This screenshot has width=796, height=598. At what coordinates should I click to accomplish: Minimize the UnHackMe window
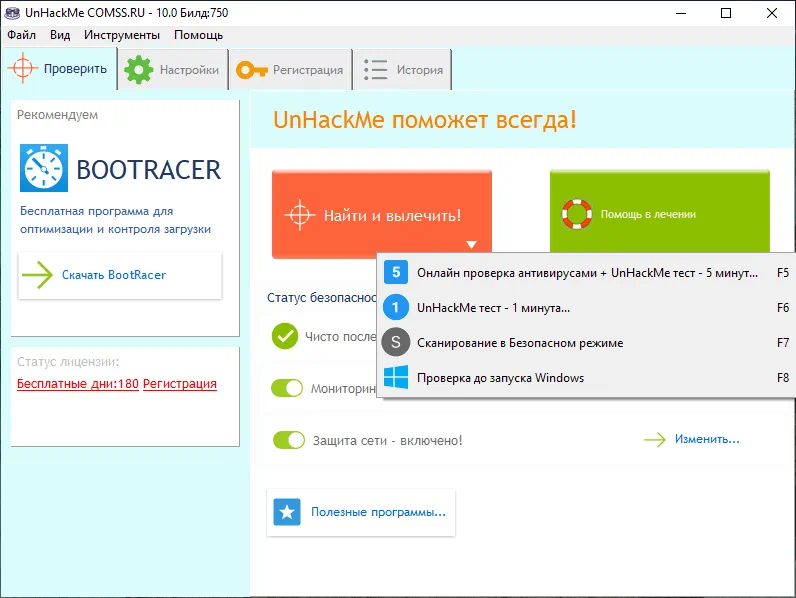[x=681, y=13]
